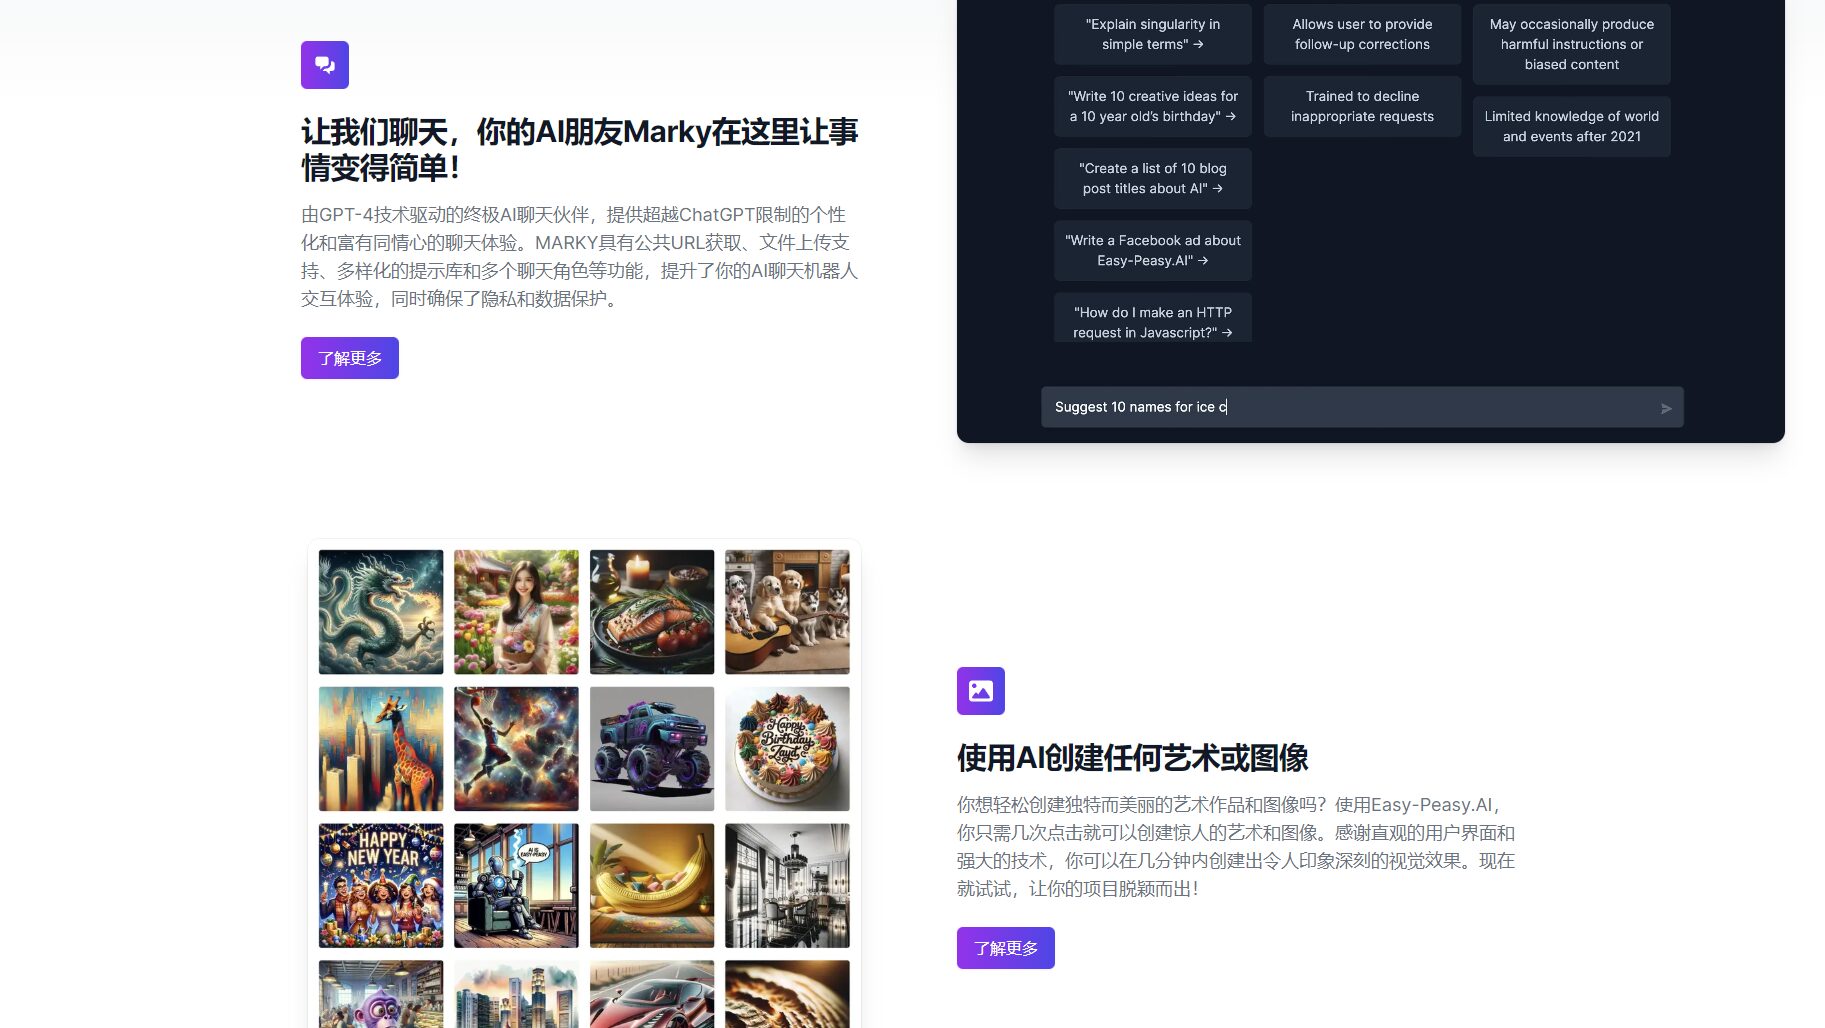View the Happy Birthday cake thumbnail

(x=786, y=748)
